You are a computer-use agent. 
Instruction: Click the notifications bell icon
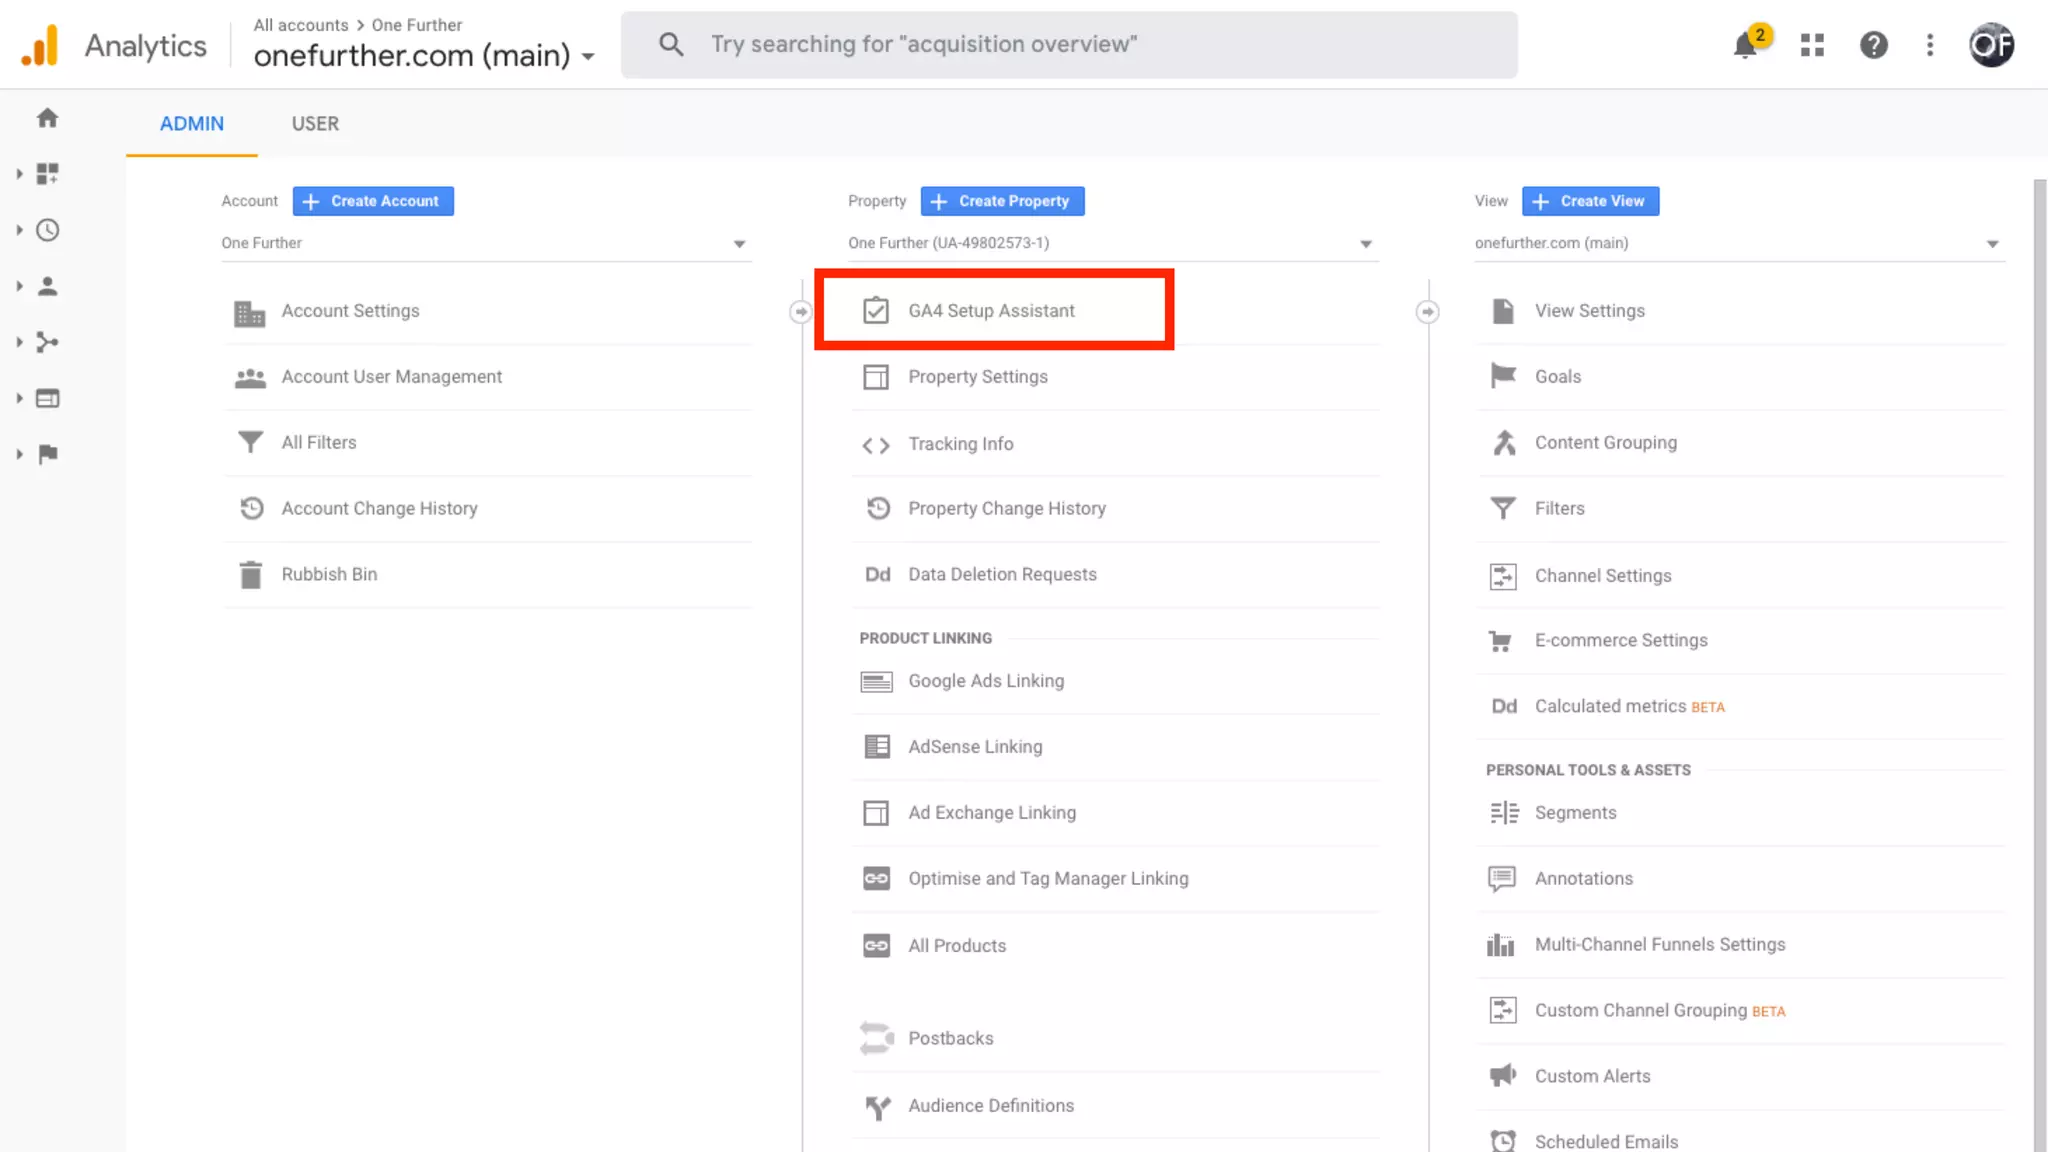coord(1745,45)
